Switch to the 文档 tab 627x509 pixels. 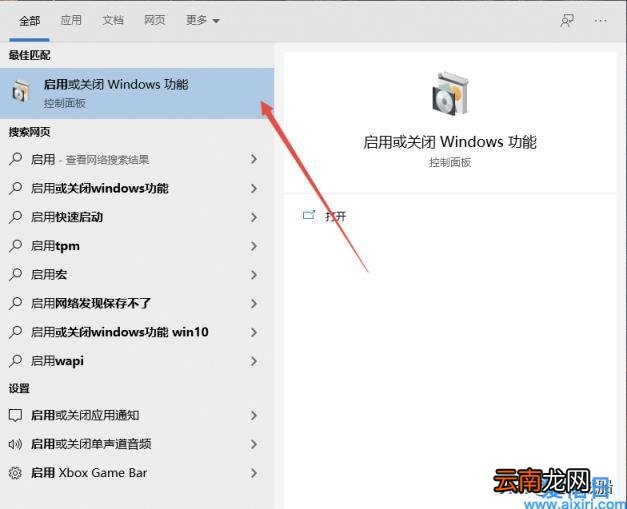pyautogui.click(x=113, y=20)
